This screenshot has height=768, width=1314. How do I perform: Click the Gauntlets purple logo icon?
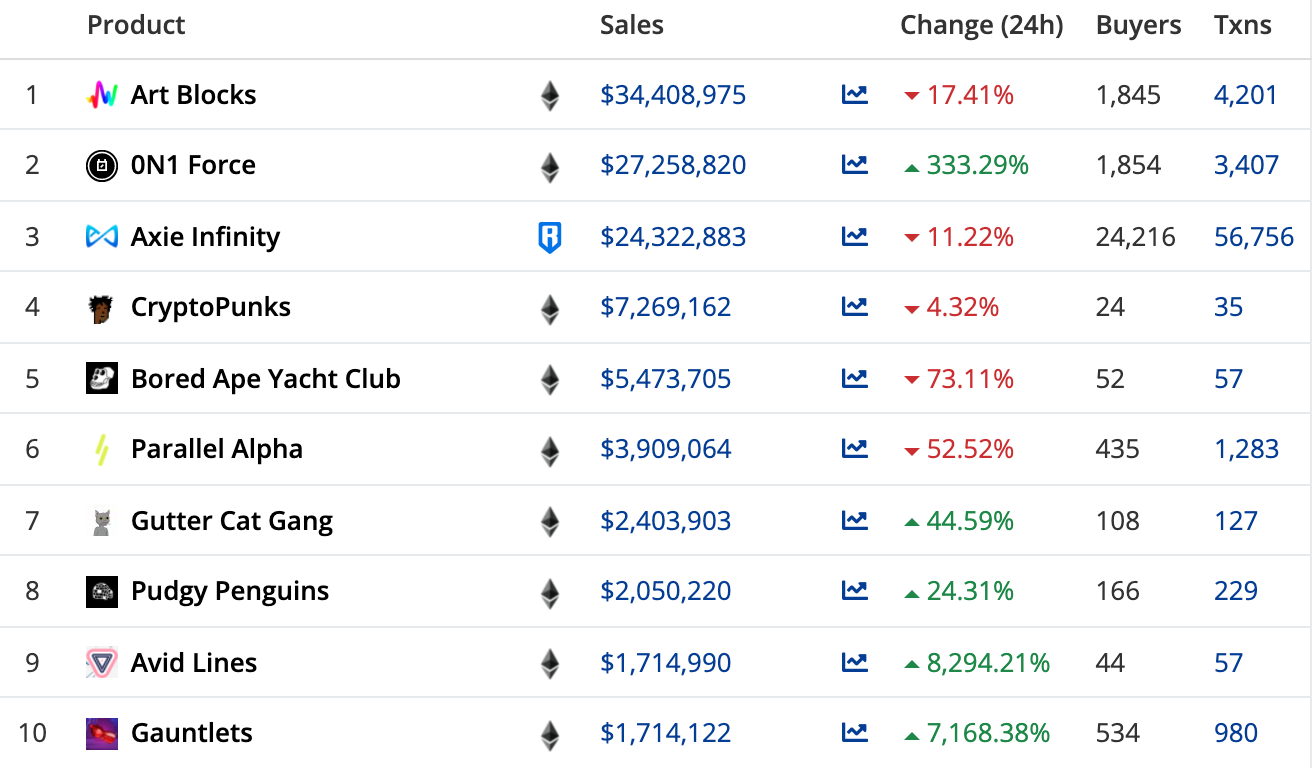pyautogui.click(x=102, y=734)
